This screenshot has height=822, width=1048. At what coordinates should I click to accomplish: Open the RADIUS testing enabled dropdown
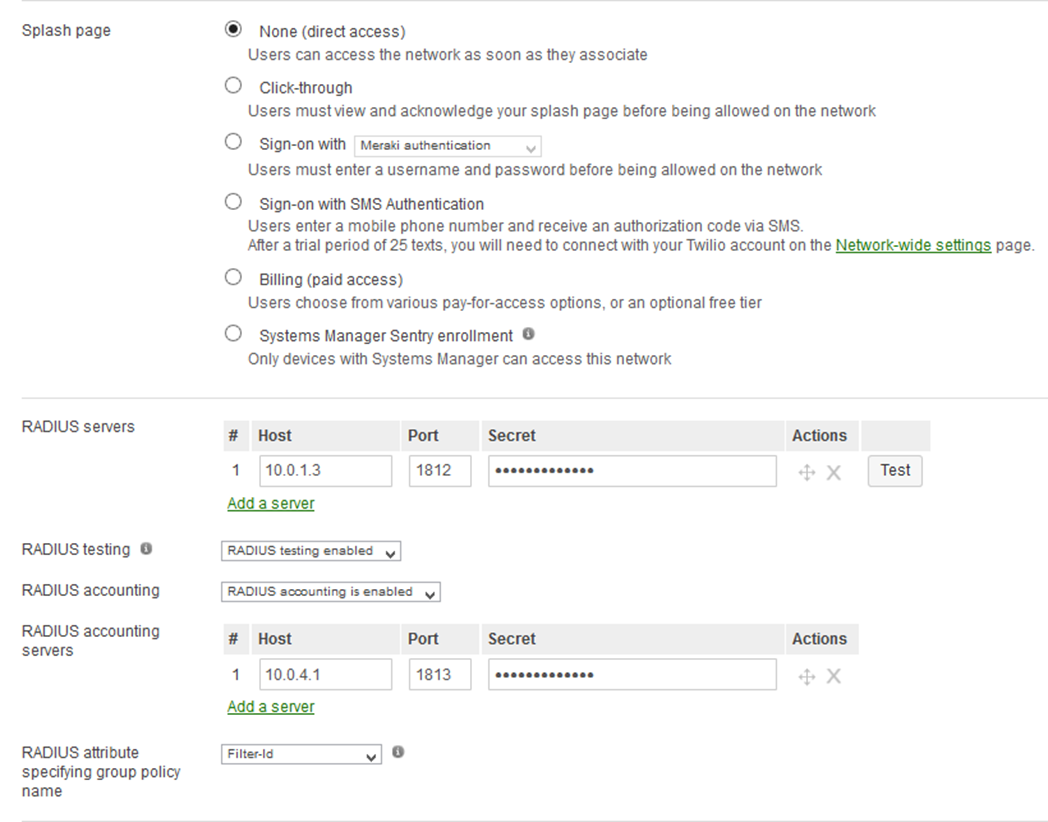(x=311, y=550)
